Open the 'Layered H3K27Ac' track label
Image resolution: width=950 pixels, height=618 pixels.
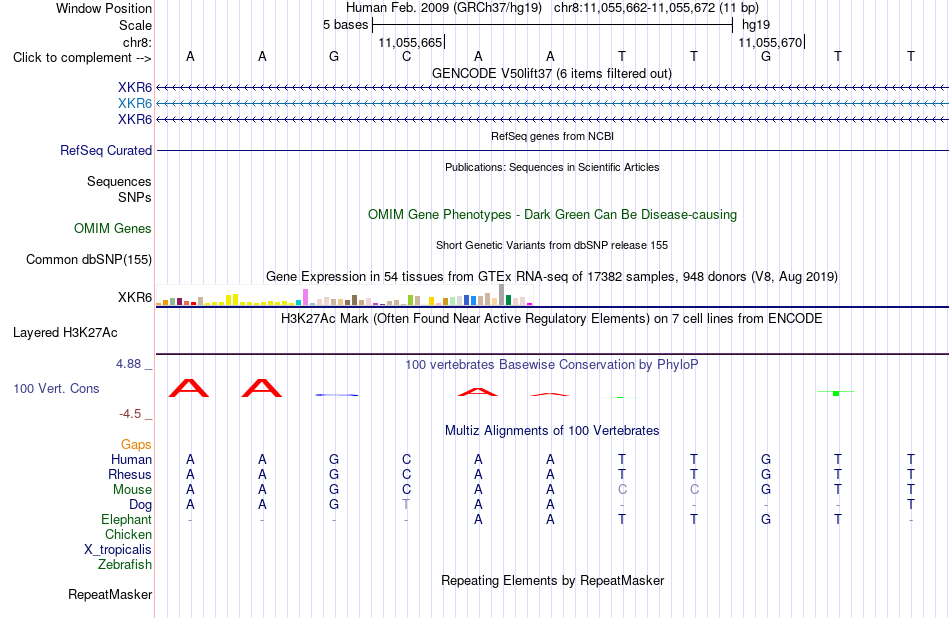[65, 333]
